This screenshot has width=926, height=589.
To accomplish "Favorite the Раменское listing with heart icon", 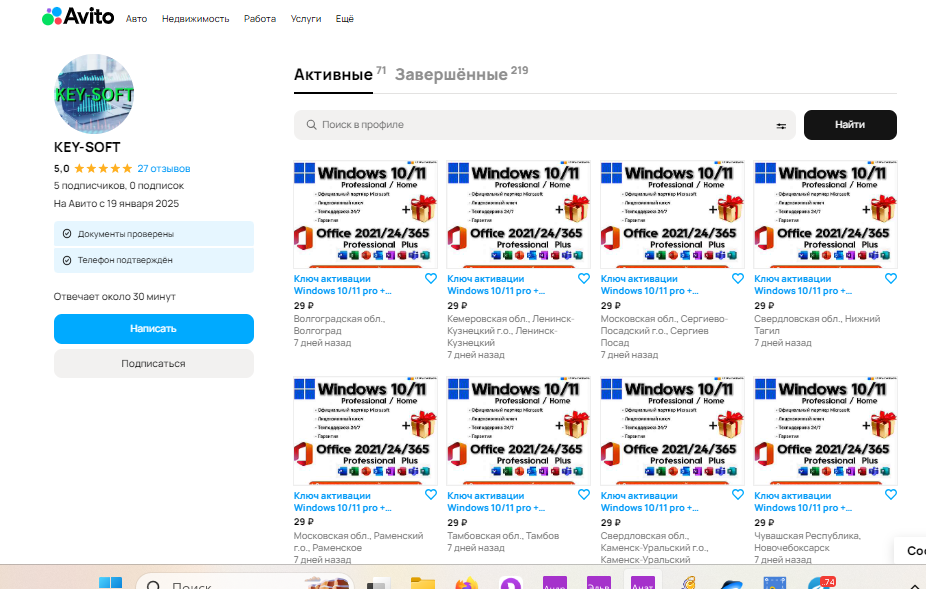I will tap(431, 494).
